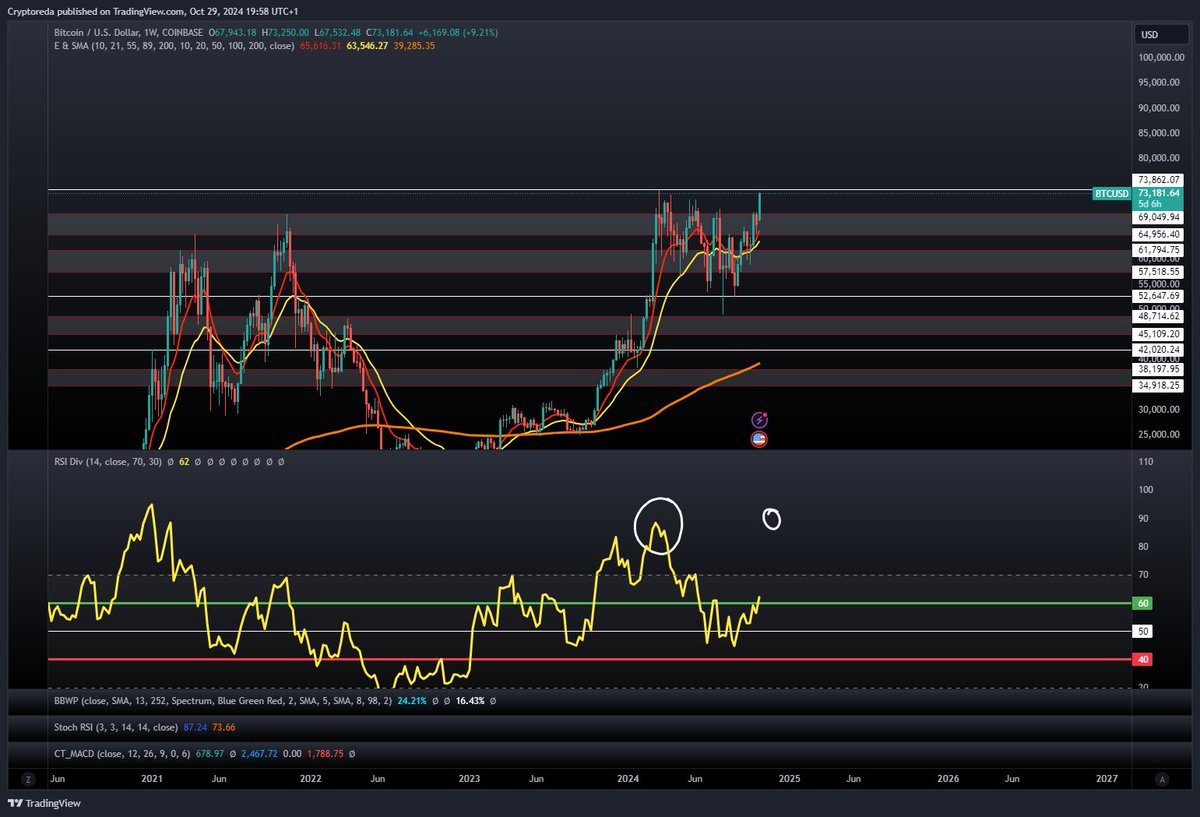The image size is (1200, 817).
Task: Open the US flag economic event marker
Action: click(x=760, y=439)
